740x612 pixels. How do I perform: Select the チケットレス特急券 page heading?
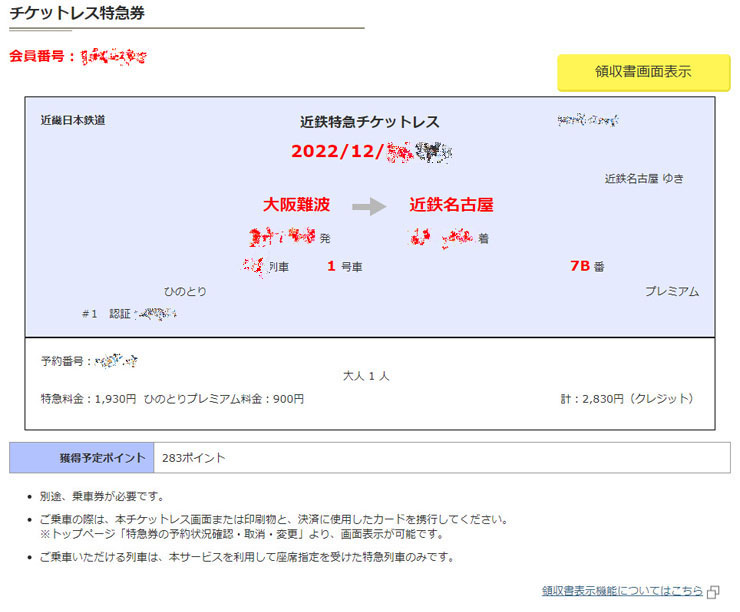(x=77, y=13)
